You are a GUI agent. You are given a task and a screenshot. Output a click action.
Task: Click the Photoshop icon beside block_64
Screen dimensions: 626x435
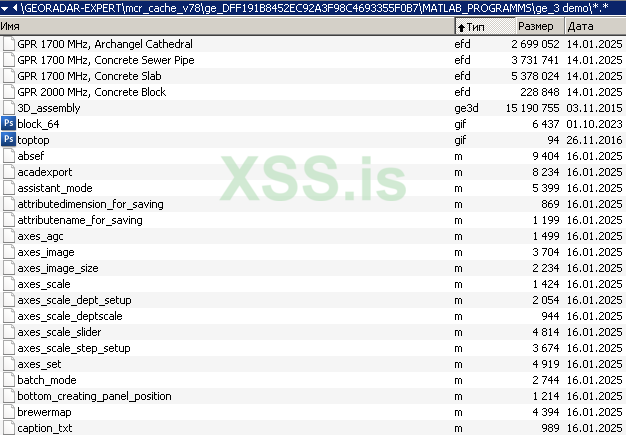point(8,123)
